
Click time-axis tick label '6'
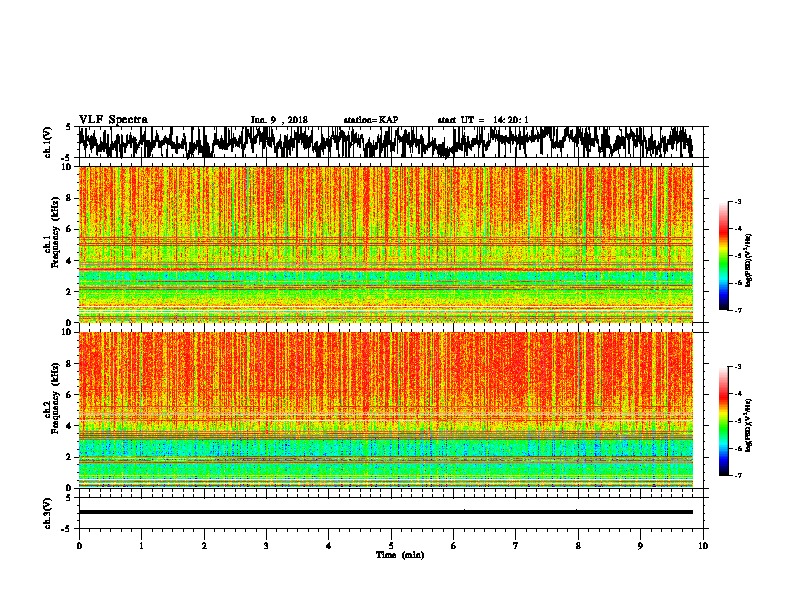(454, 546)
